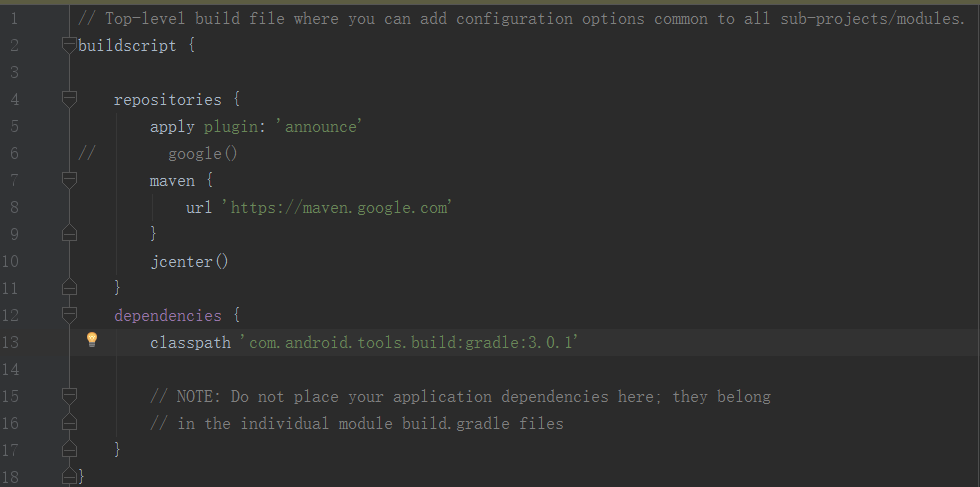980x487 pixels.
Task: Click the top-level comment on line 1
Action: tap(522, 19)
